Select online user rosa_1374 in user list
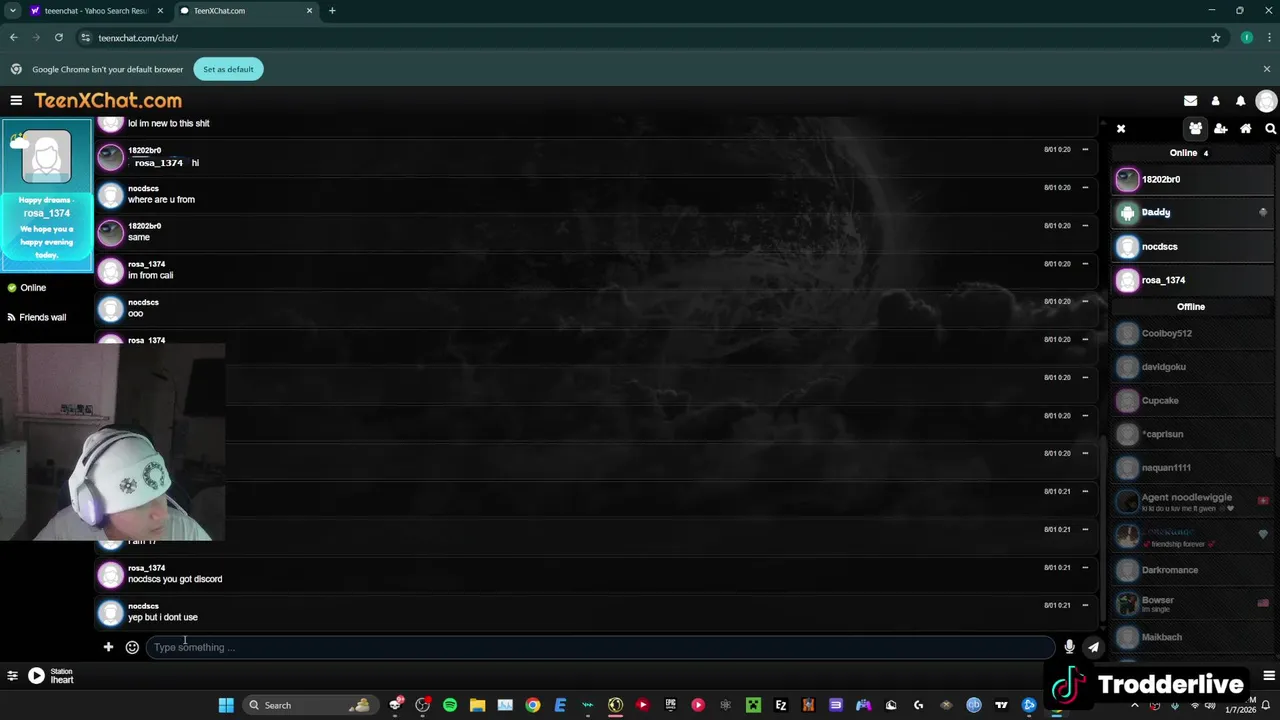 1193,280
